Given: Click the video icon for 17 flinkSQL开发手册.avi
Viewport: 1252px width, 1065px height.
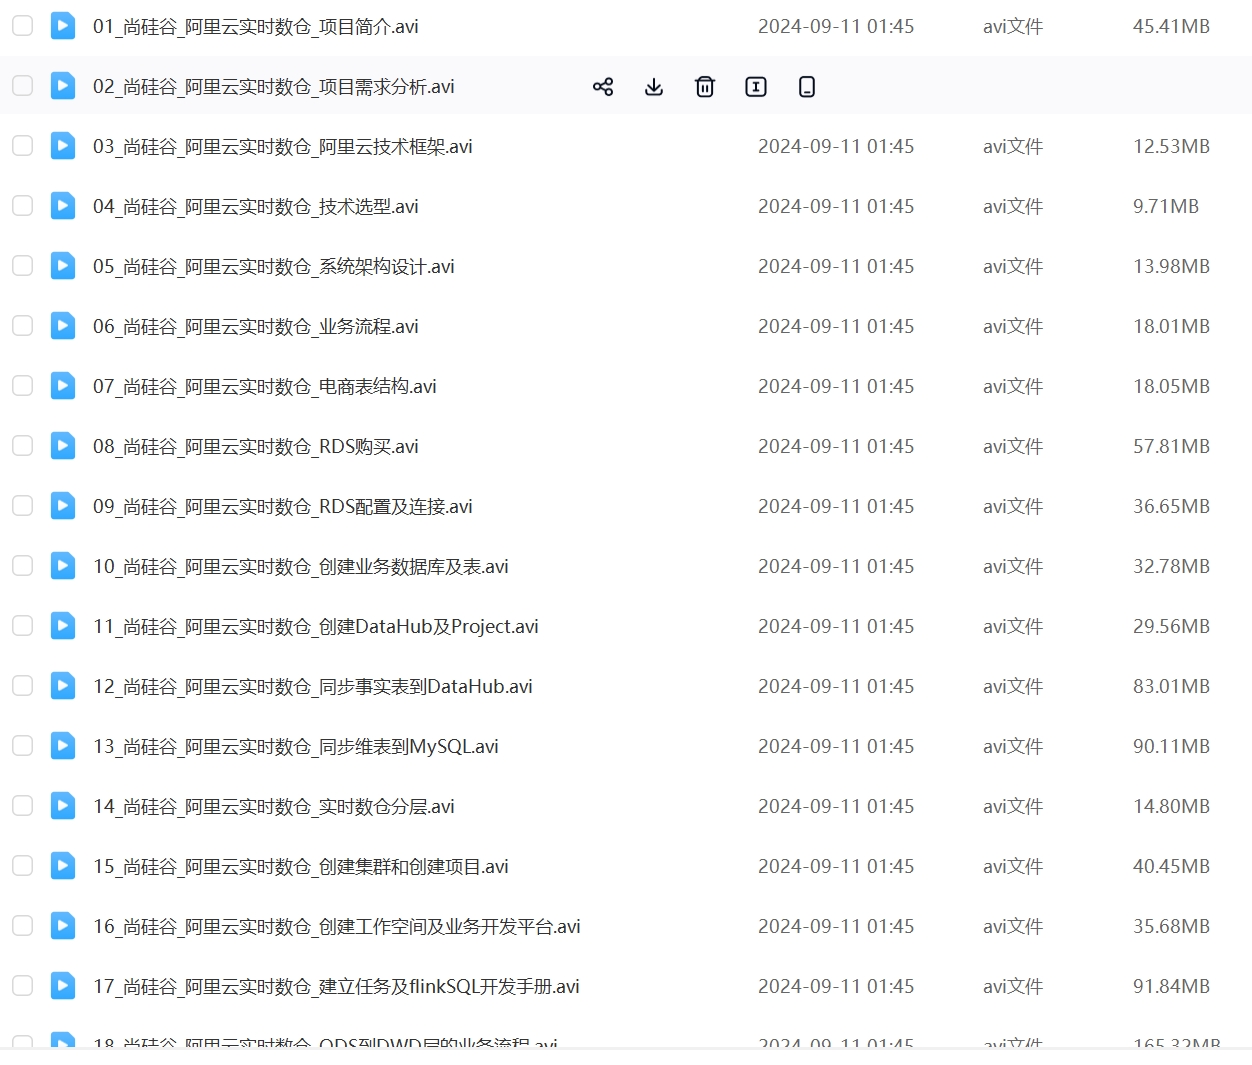Looking at the screenshot, I should point(63,986).
